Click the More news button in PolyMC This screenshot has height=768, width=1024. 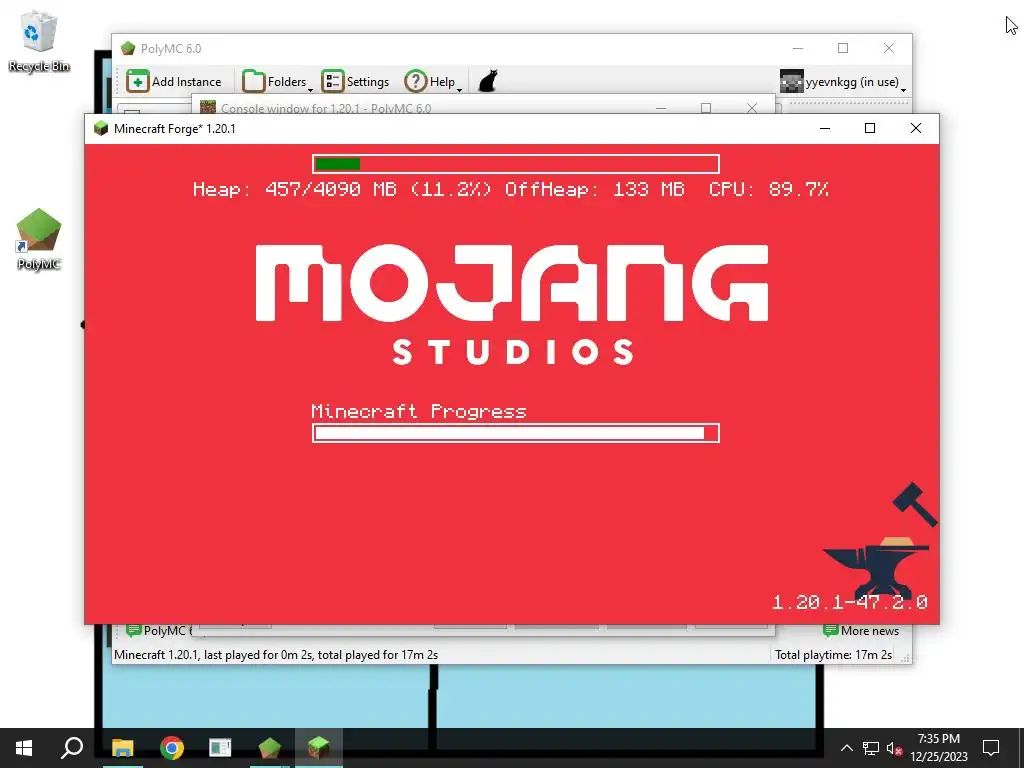click(x=861, y=630)
